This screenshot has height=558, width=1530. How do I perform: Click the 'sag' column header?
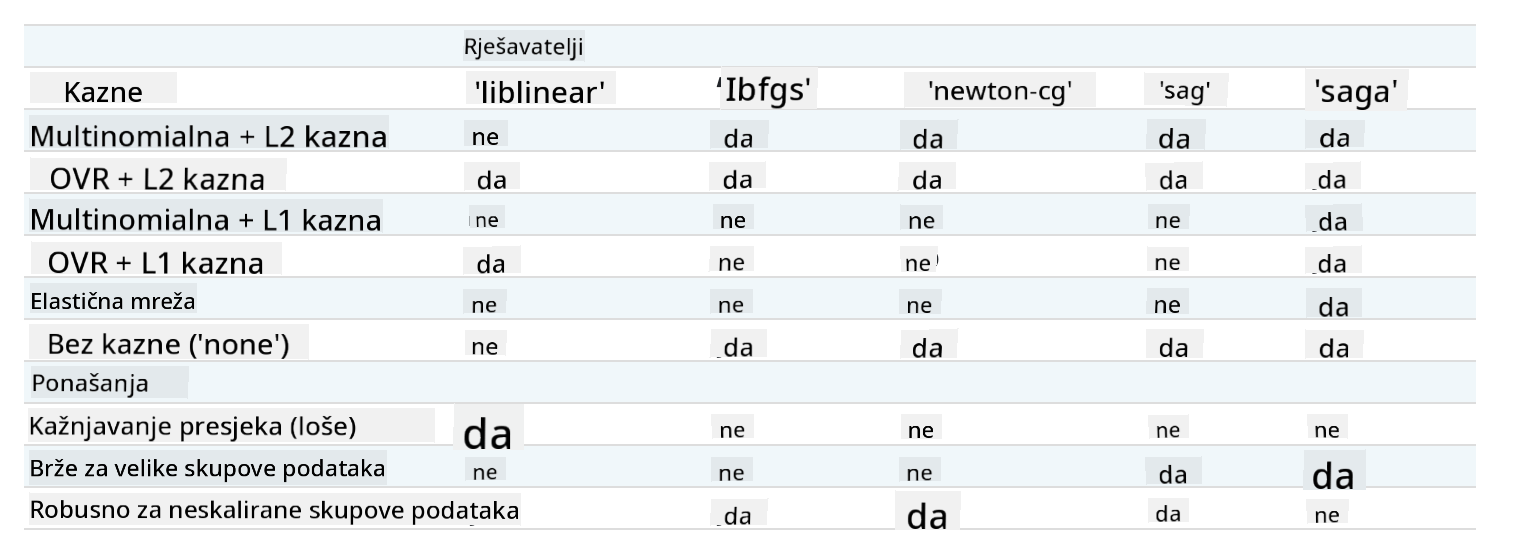[1185, 92]
